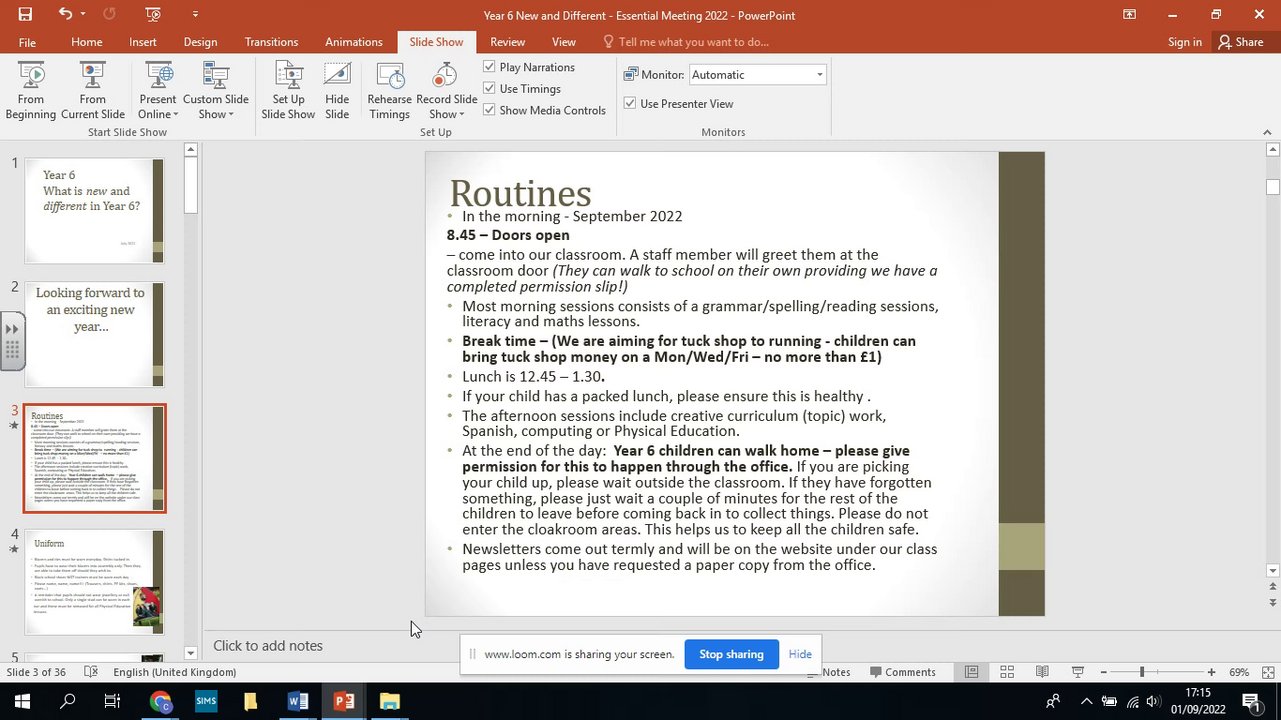1281x720 pixels.
Task: Switch to Normal view icon
Action: click(x=971, y=672)
